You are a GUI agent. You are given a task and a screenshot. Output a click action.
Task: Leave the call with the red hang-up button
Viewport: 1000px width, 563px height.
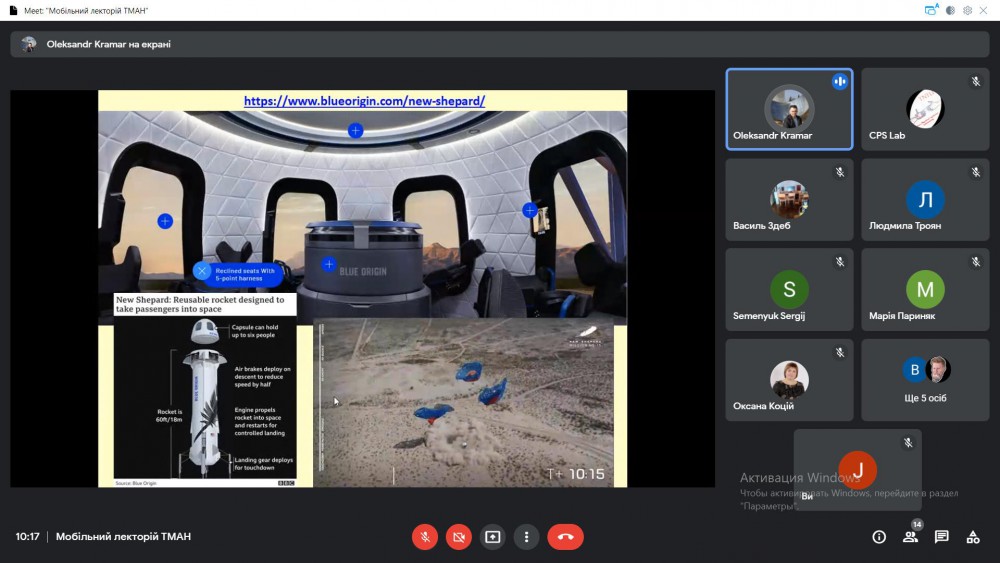point(565,537)
